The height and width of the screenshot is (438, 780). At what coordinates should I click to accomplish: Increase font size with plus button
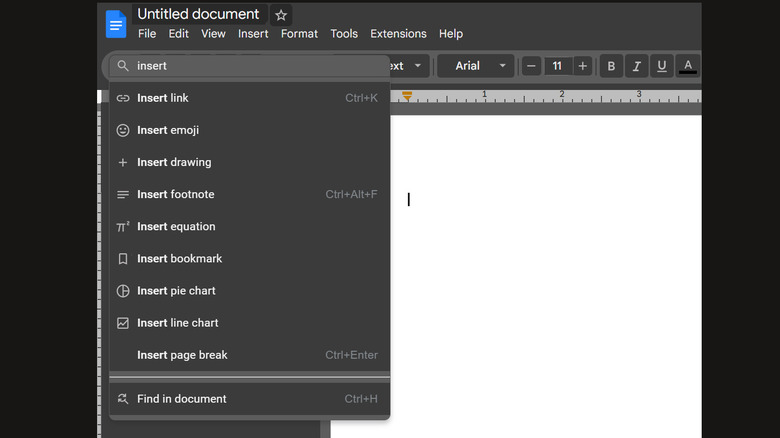point(583,66)
